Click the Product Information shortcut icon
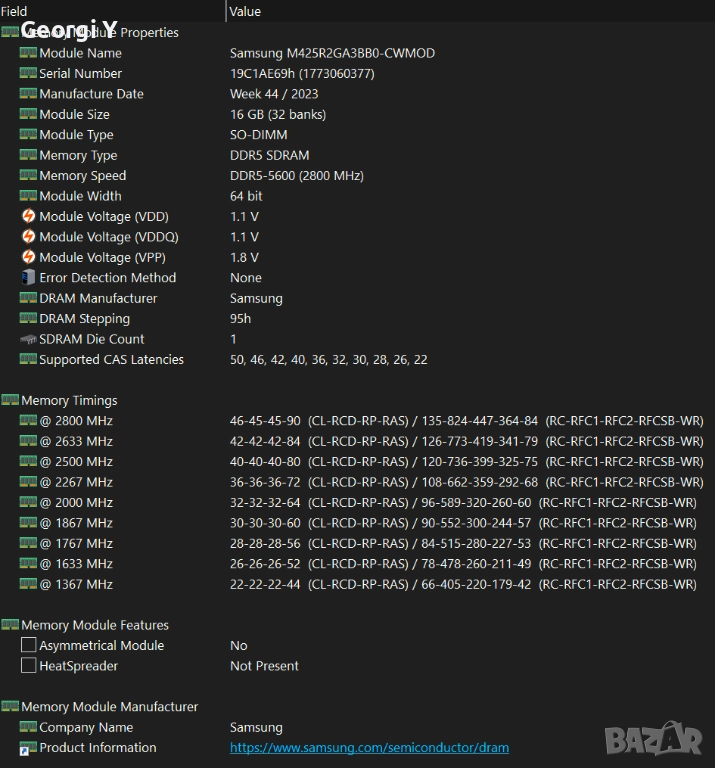Screen dimensions: 715x768 pyautogui.click(x=28, y=748)
